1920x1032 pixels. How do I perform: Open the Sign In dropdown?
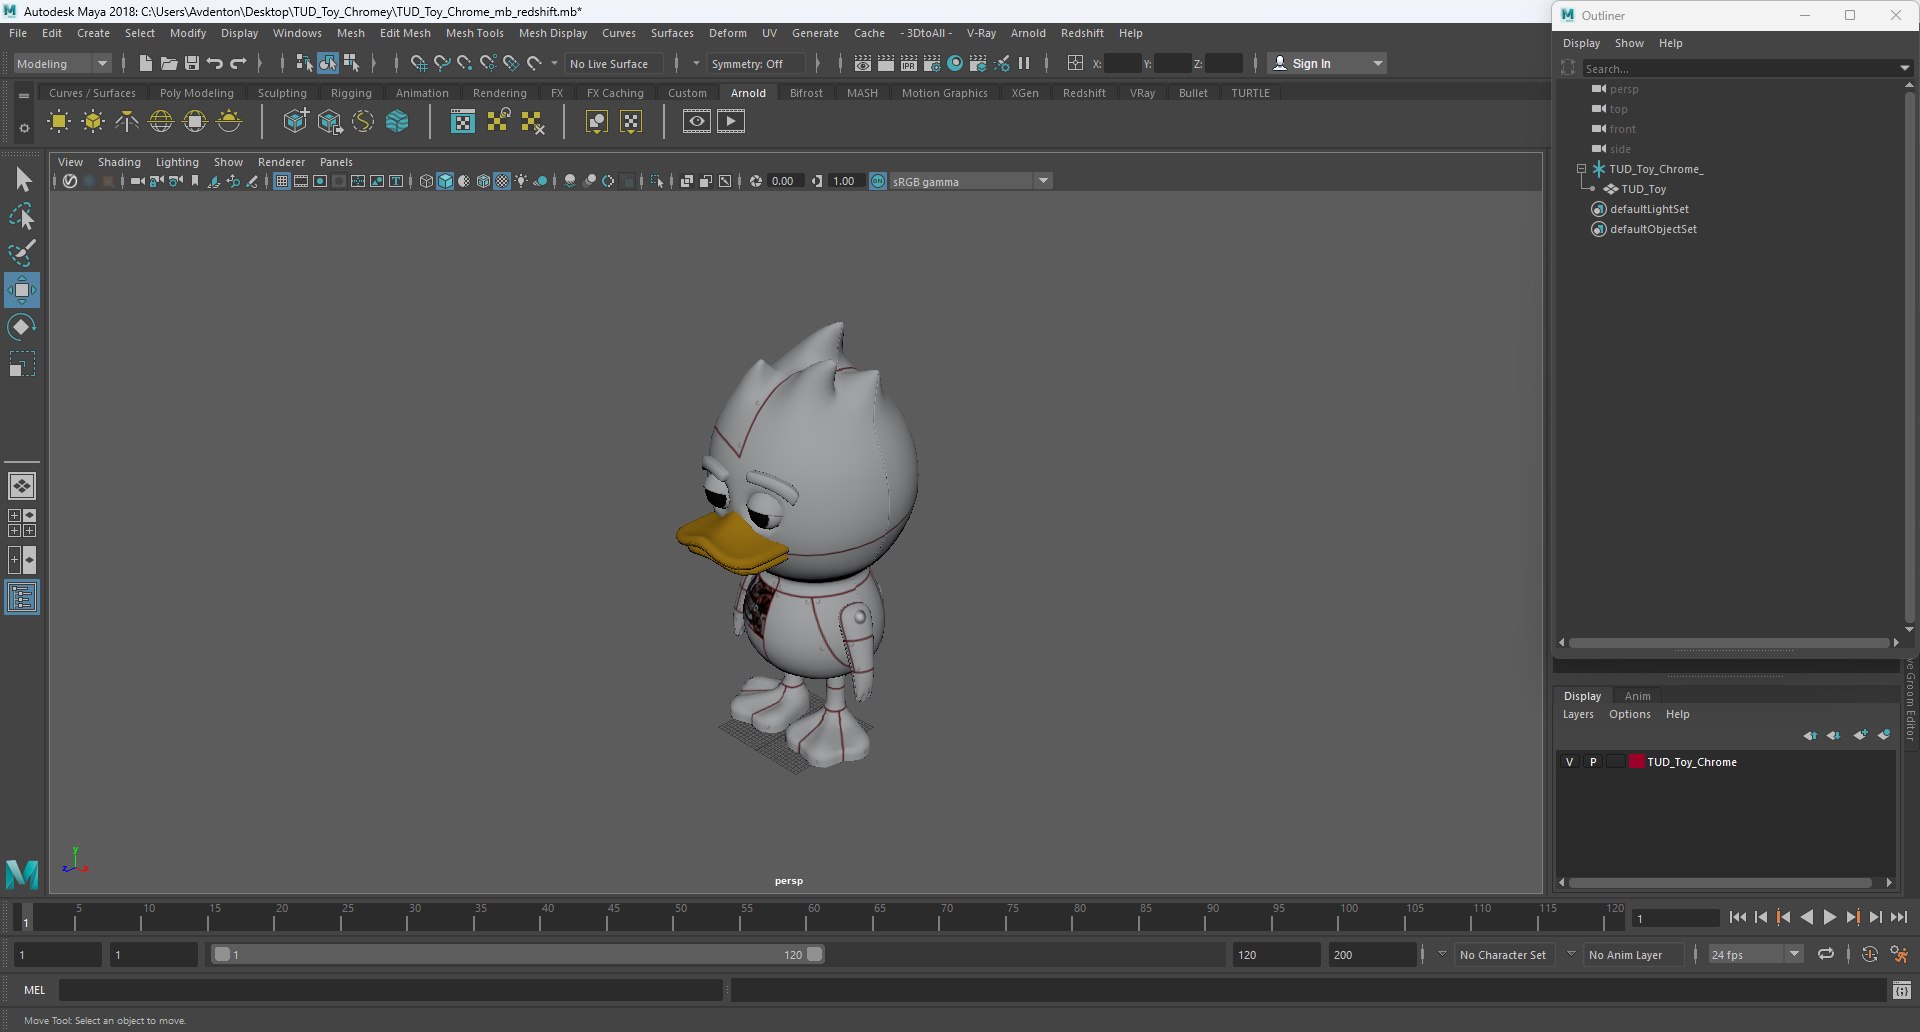click(x=1327, y=63)
